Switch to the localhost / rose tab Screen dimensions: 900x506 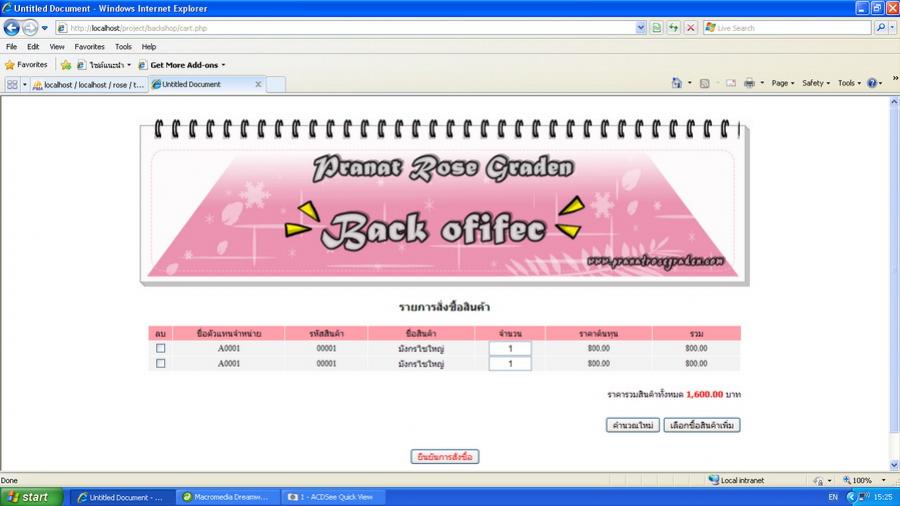tap(89, 84)
